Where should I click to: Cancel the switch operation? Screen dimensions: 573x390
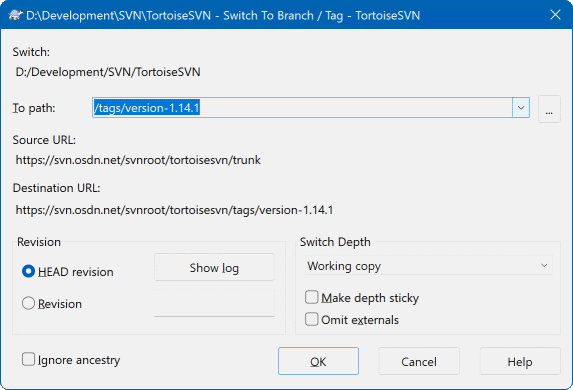click(419, 361)
